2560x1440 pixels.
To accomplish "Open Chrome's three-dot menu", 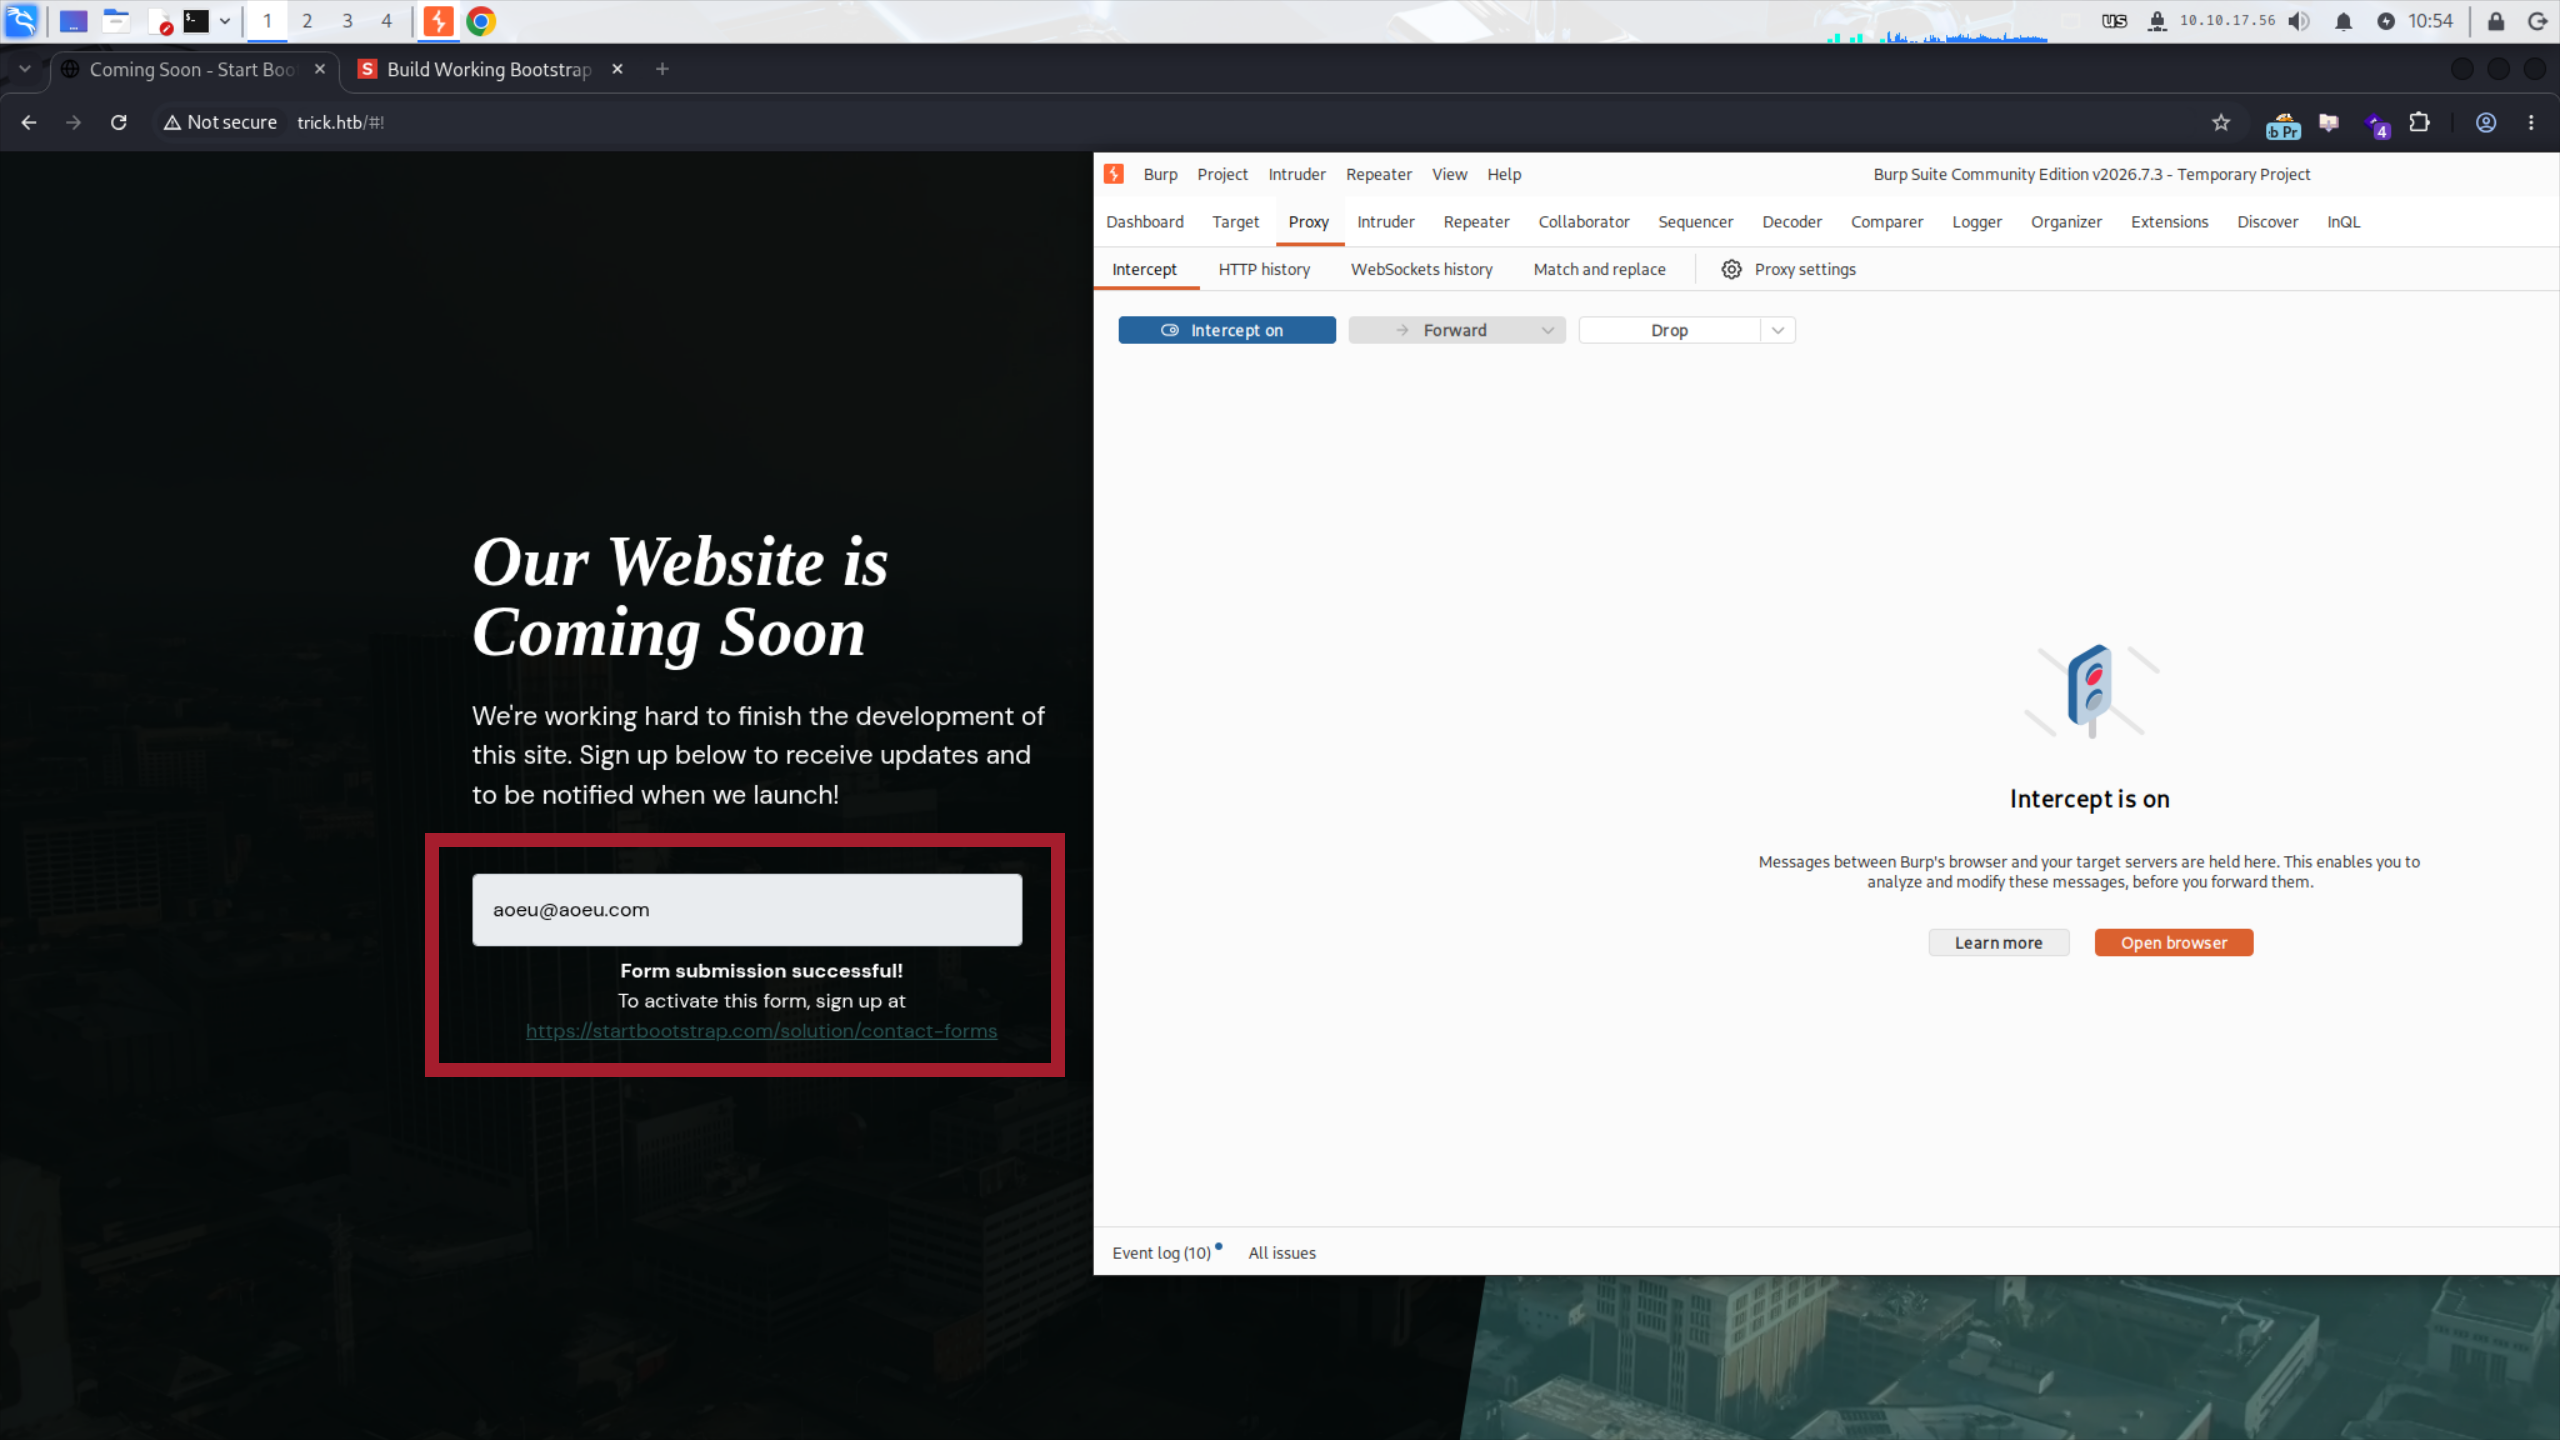I will [2531, 122].
